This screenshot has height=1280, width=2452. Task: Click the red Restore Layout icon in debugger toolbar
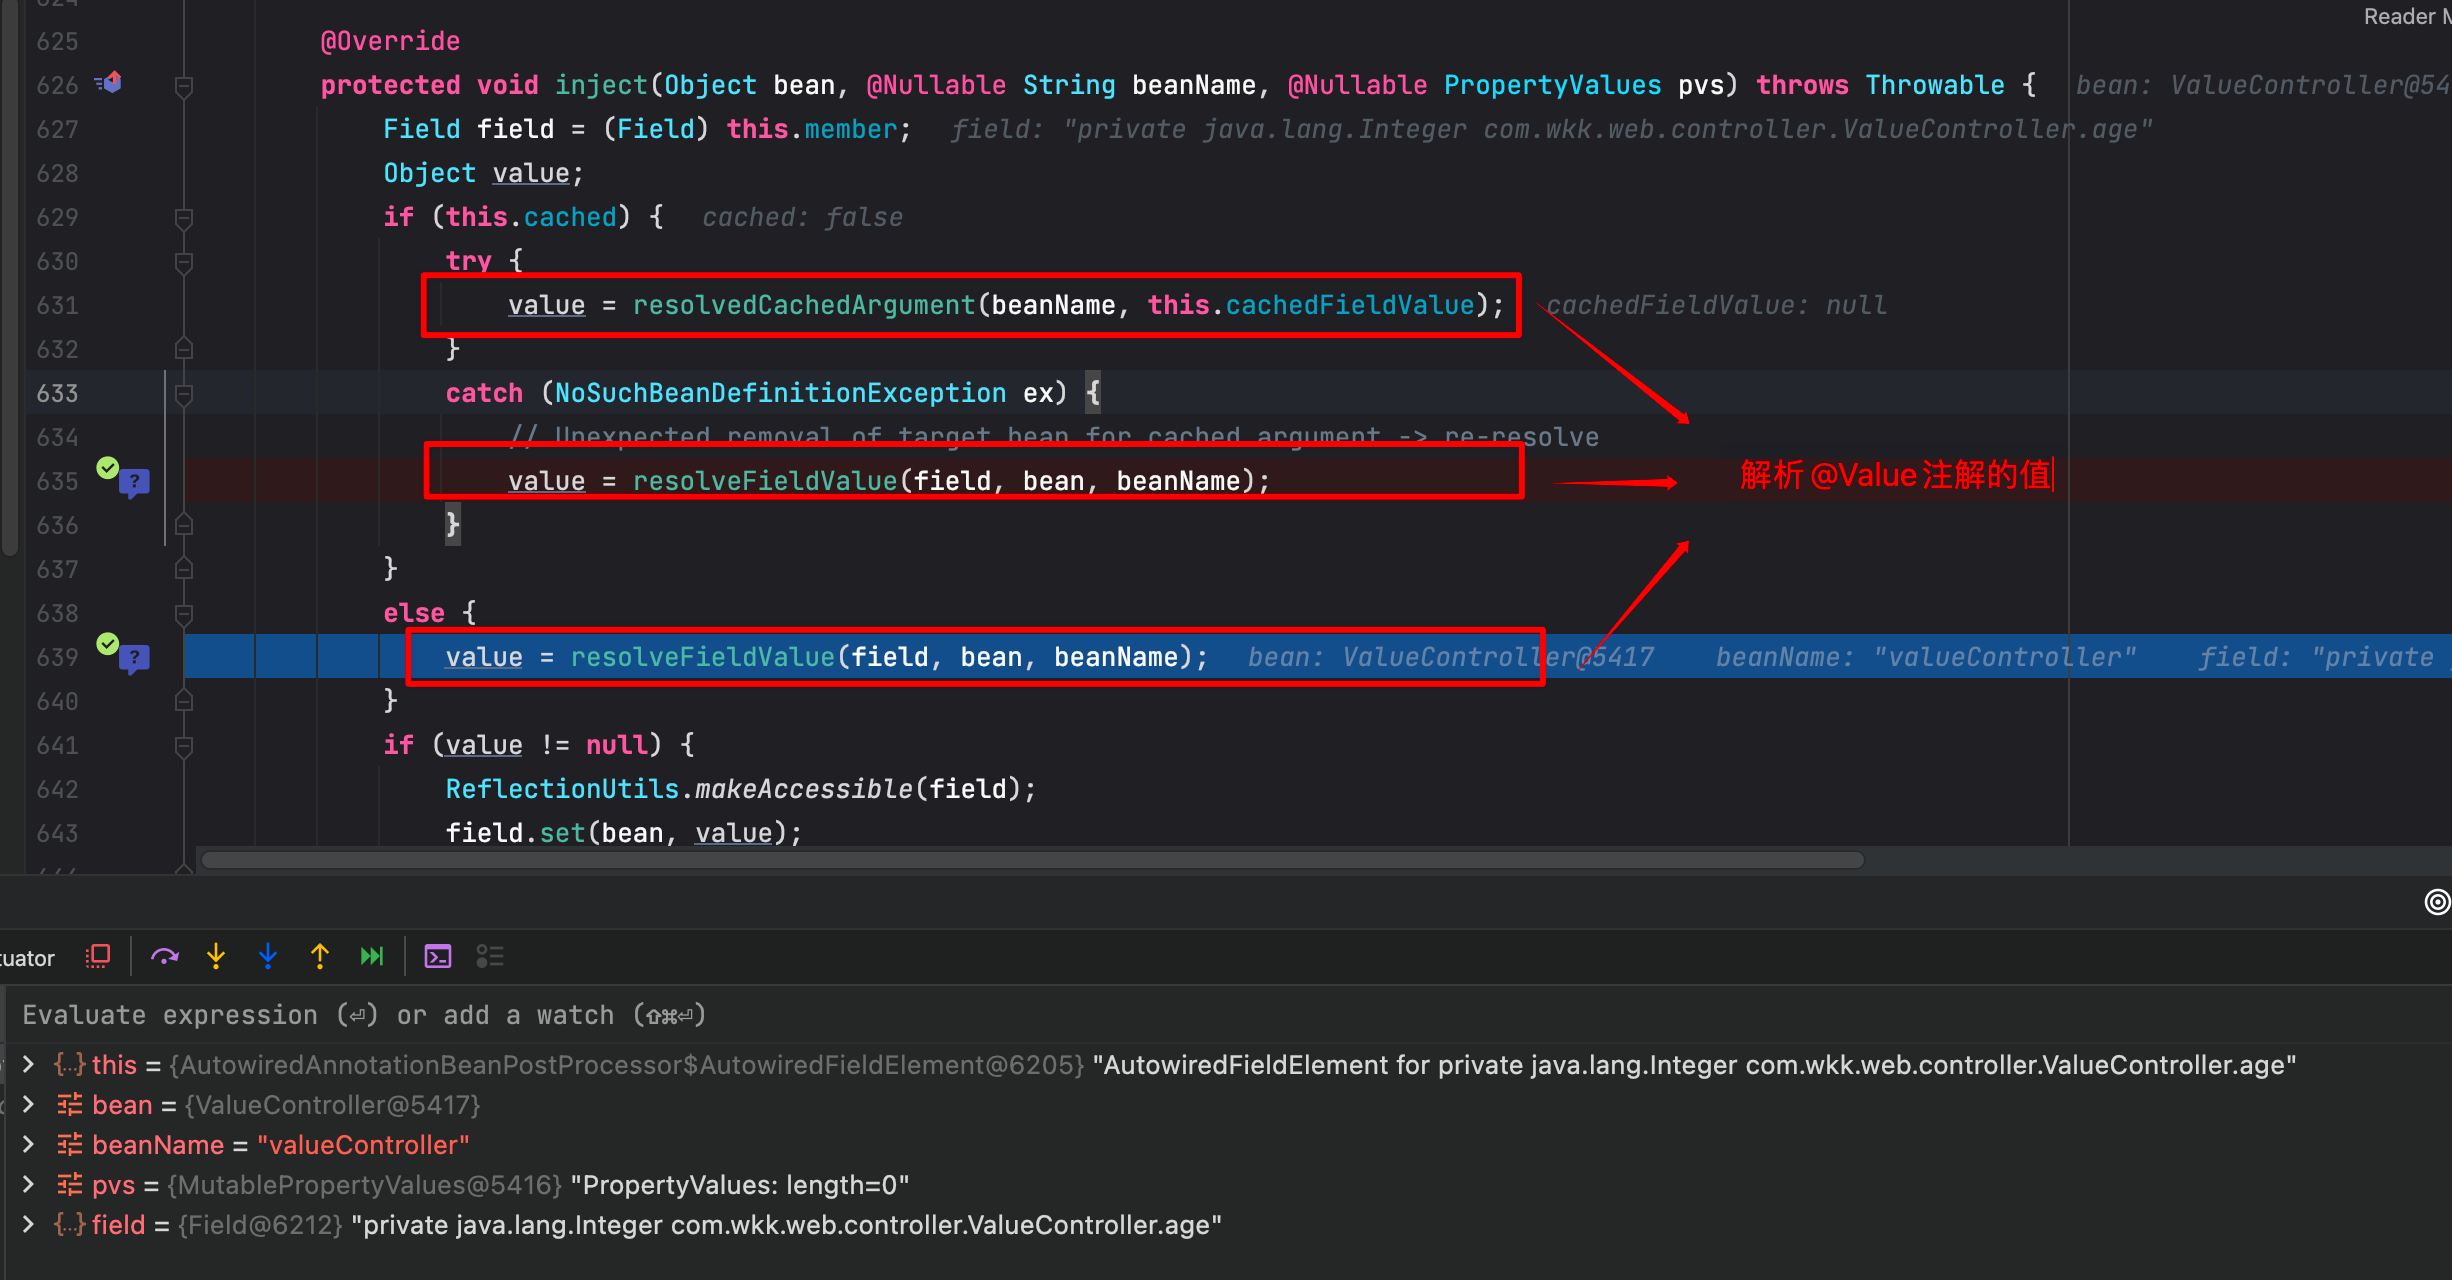(97, 956)
